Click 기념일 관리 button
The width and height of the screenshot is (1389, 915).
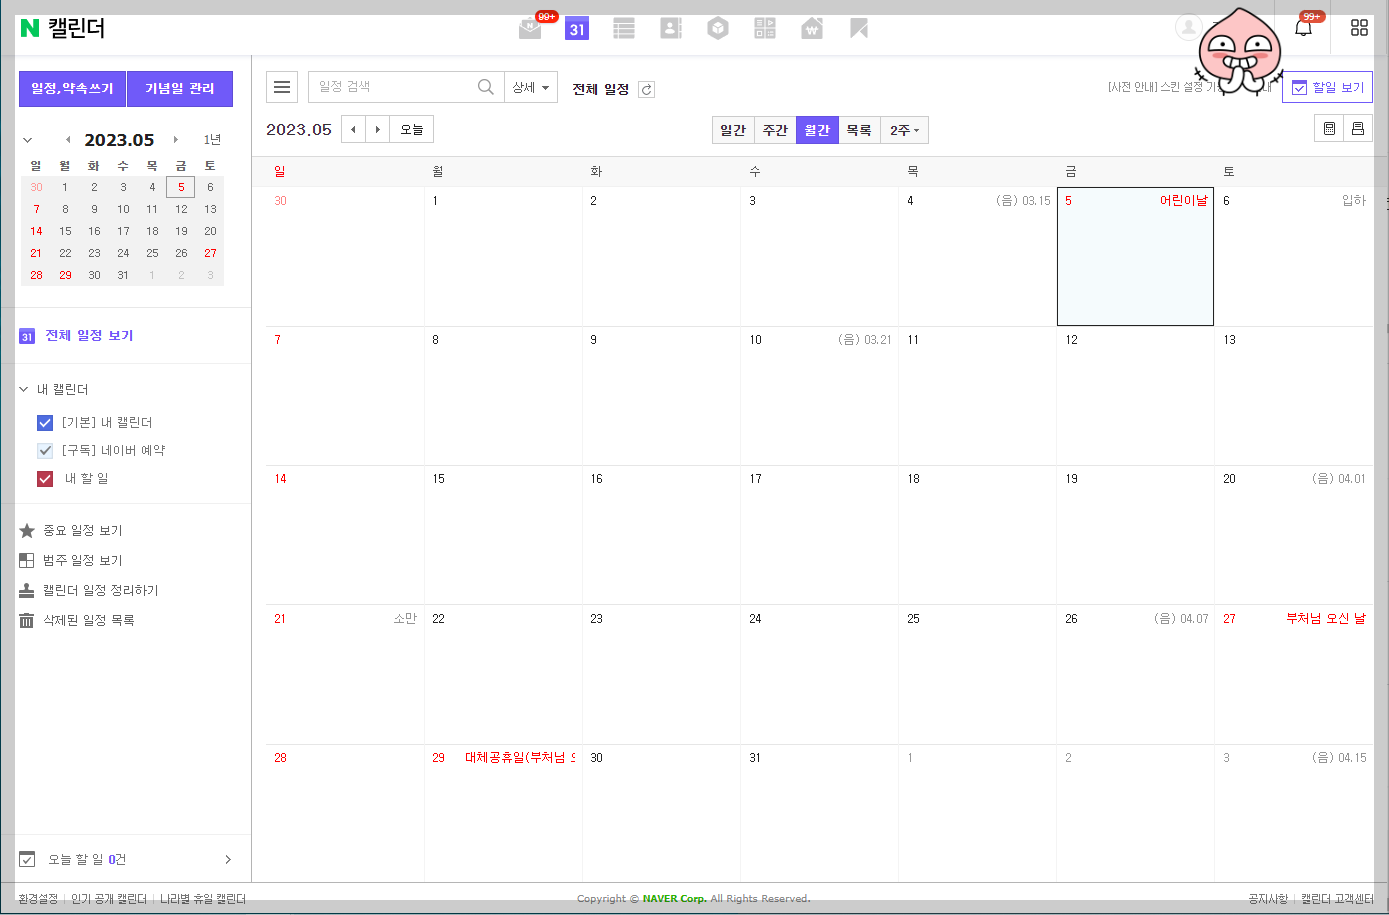180,88
